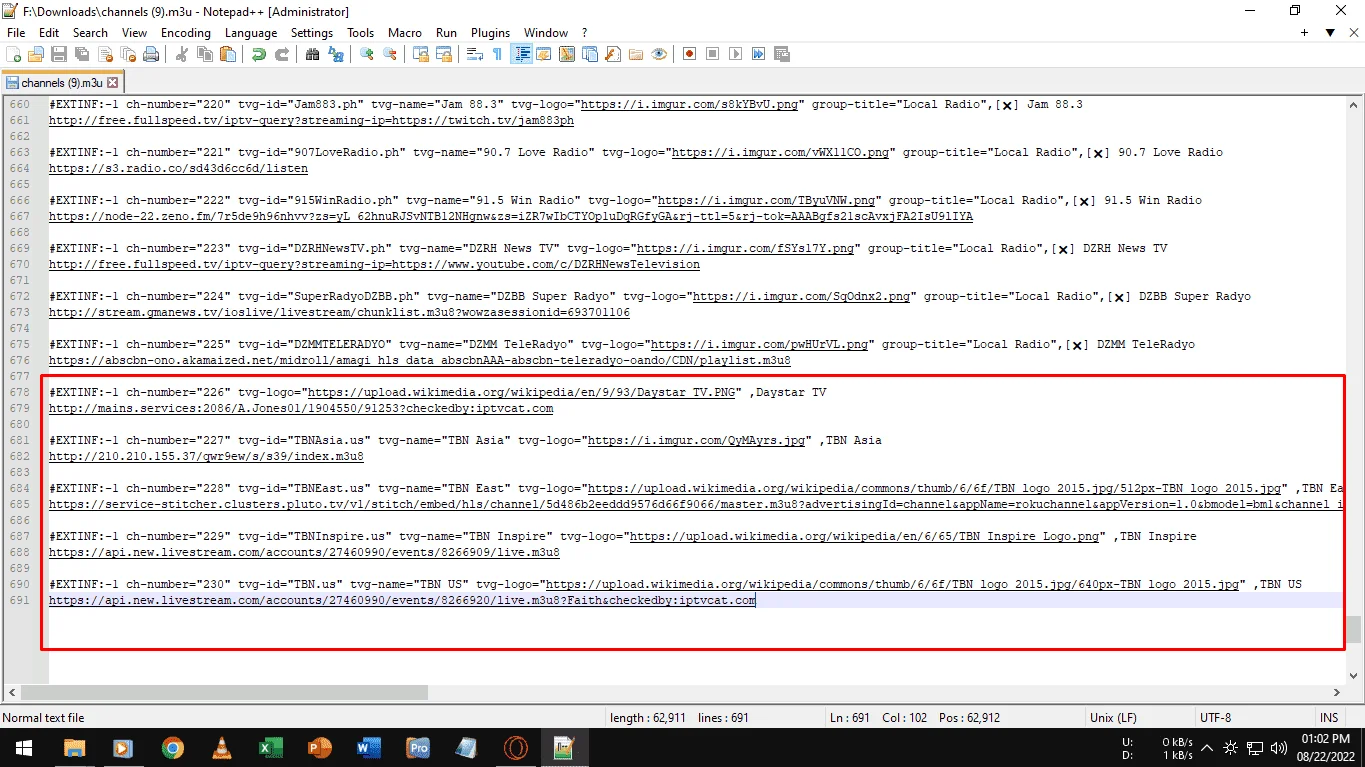Click the Redo toolbar icon
The width and height of the screenshot is (1365, 767).
coord(281,54)
